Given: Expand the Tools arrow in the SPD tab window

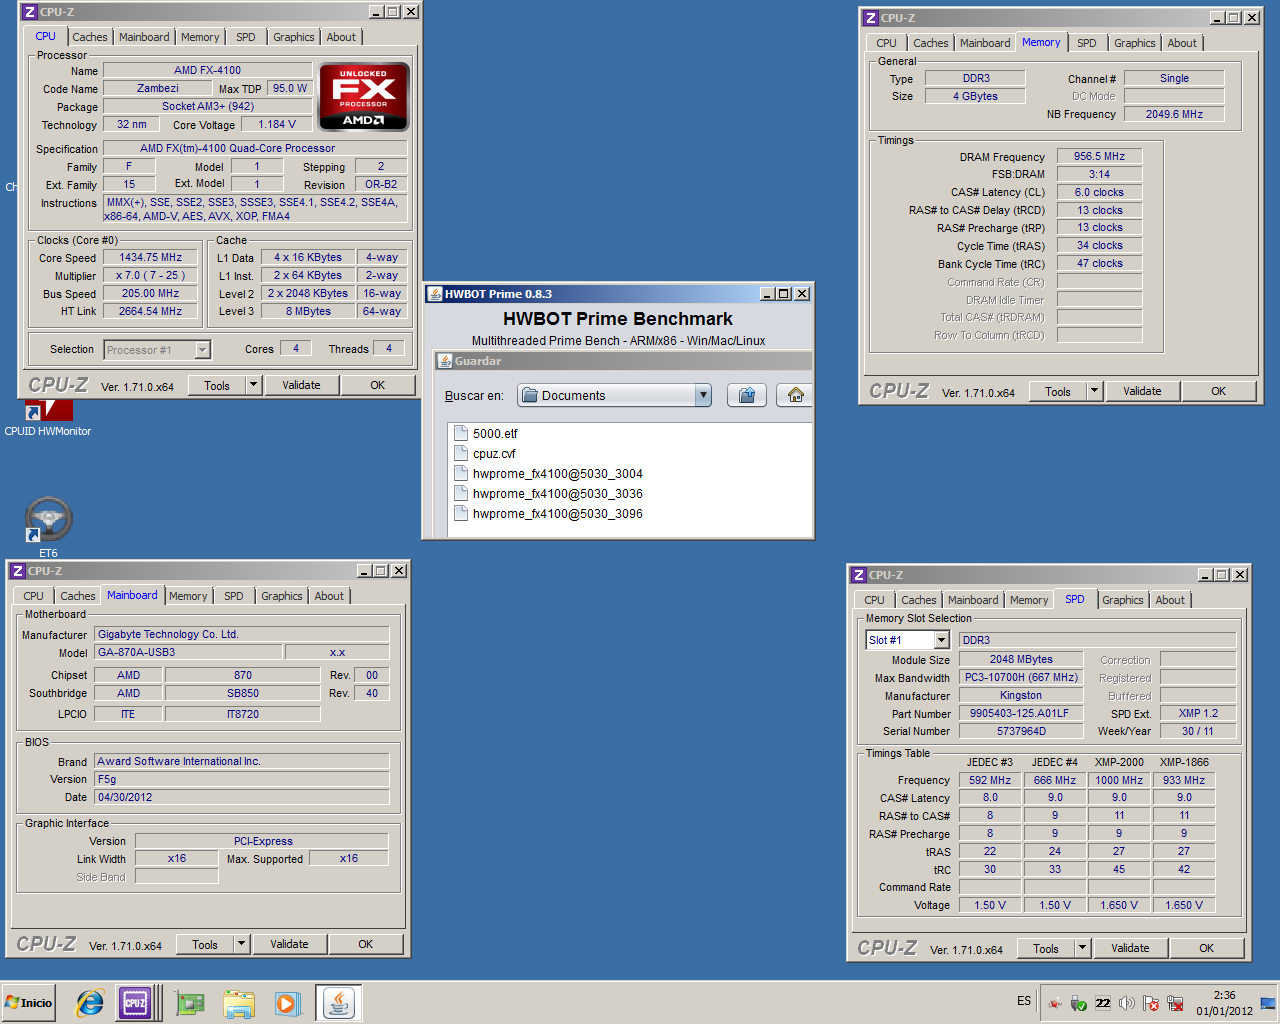Looking at the screenshot, I should click(x=1082, y=948).
